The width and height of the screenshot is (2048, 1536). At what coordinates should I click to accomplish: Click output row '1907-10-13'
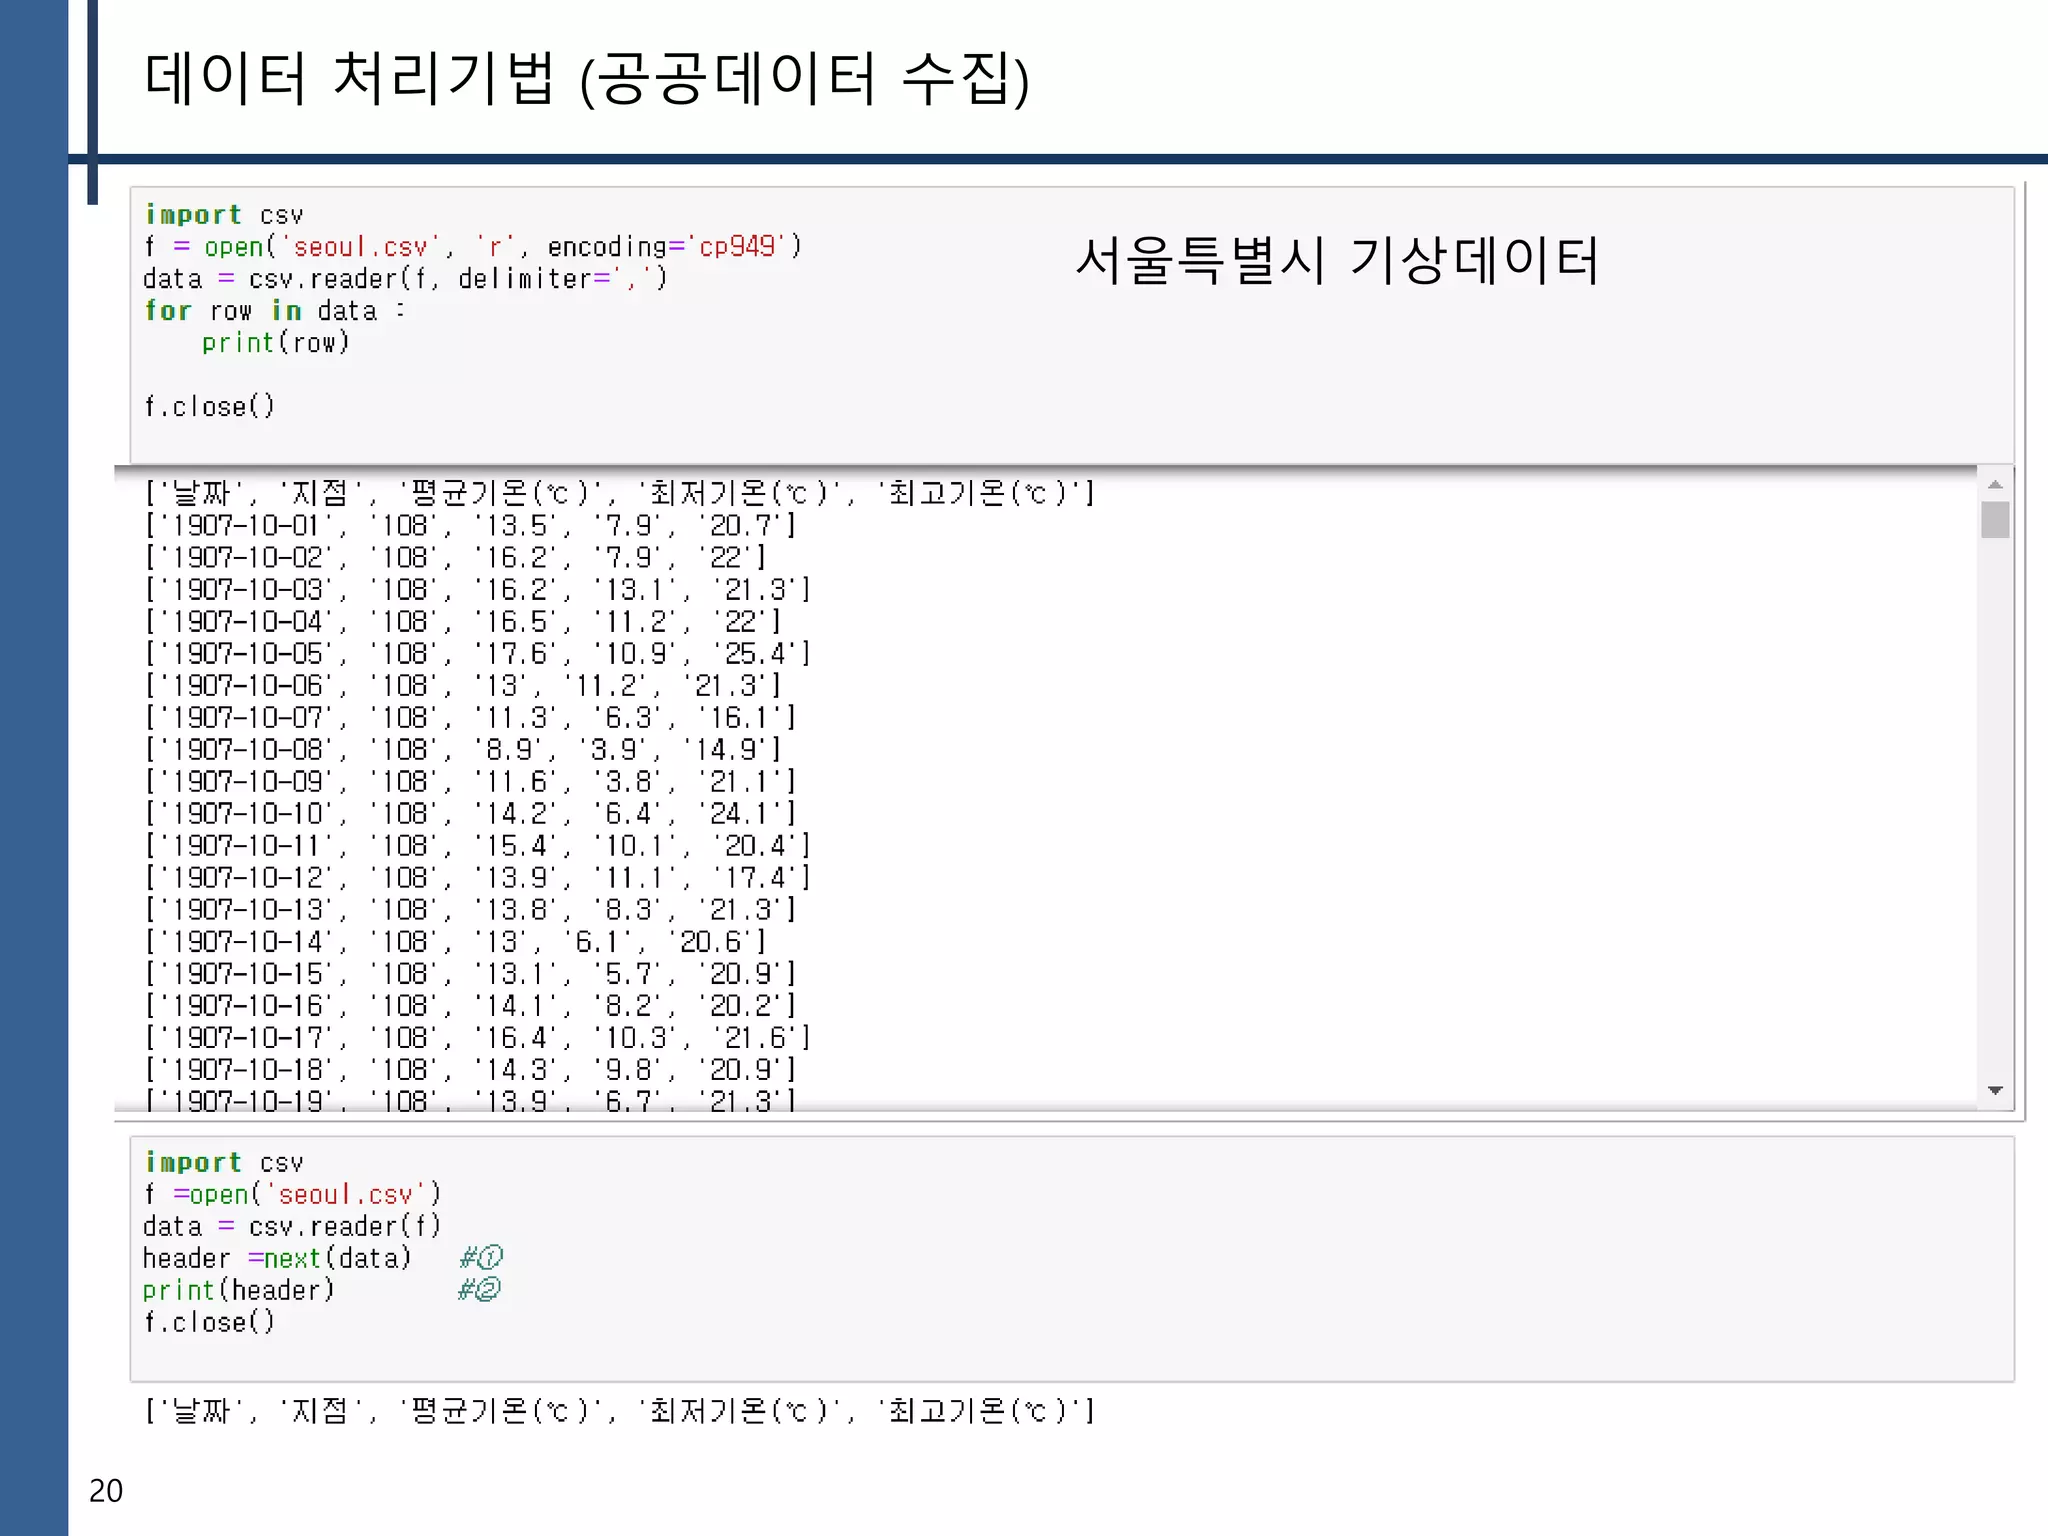click(470, 909)
